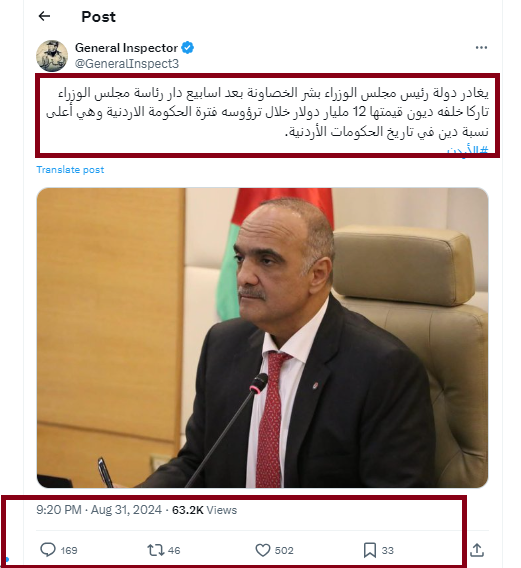This screenshot has height=568, width=521.
Task: Click the Post header title
Action: tap(99, 17)
